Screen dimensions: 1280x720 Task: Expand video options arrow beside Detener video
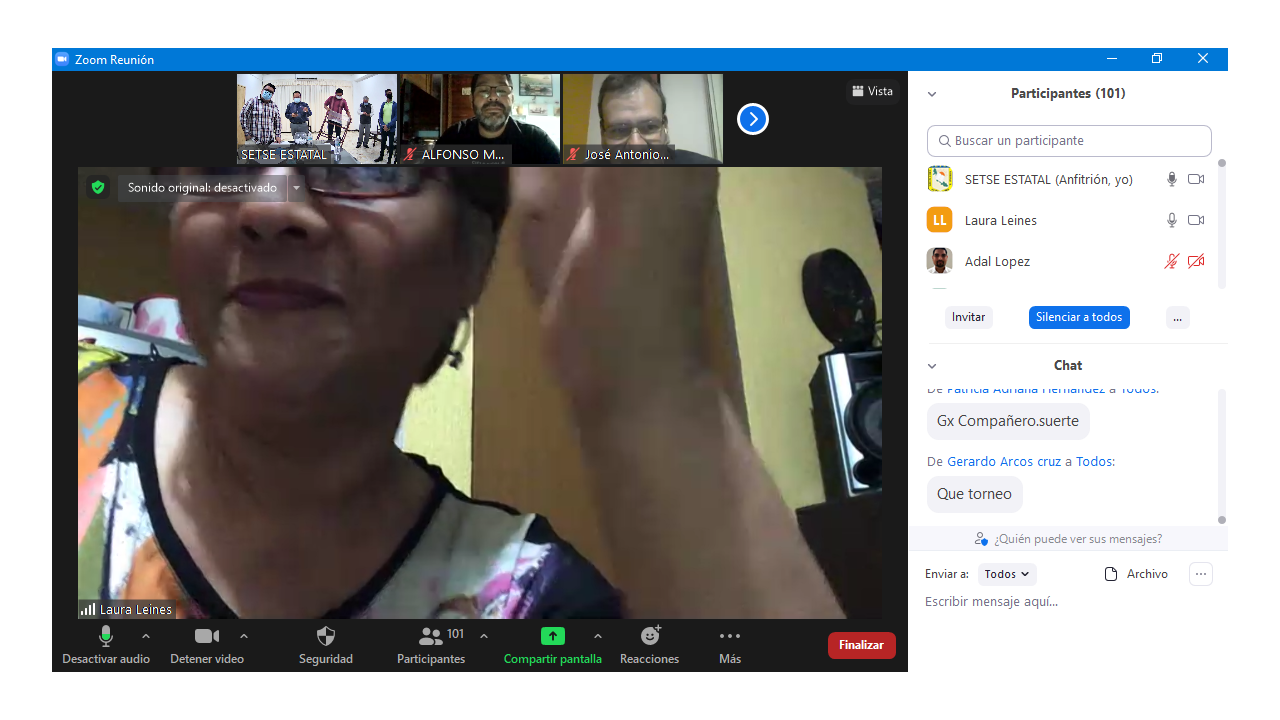tap(244, 636)
